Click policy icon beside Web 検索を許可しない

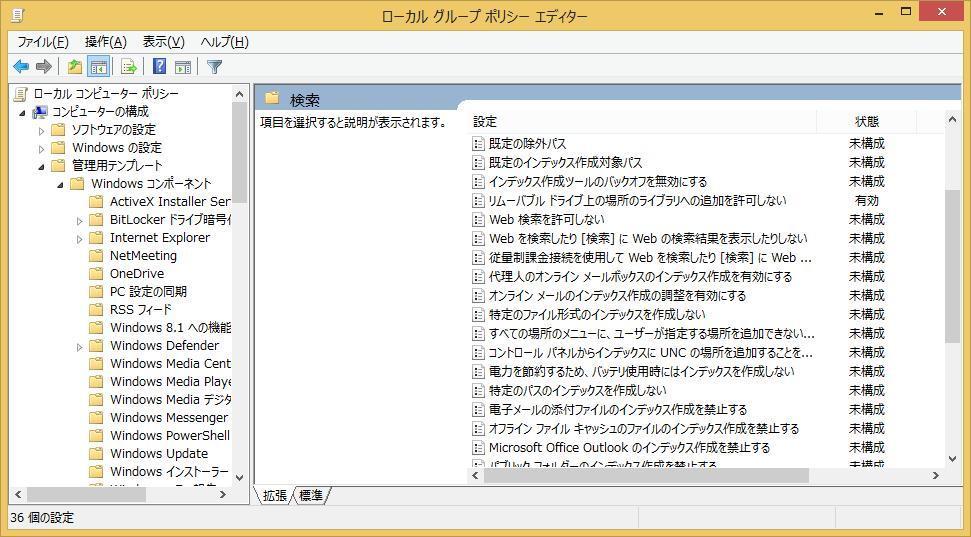click(478, 219)
